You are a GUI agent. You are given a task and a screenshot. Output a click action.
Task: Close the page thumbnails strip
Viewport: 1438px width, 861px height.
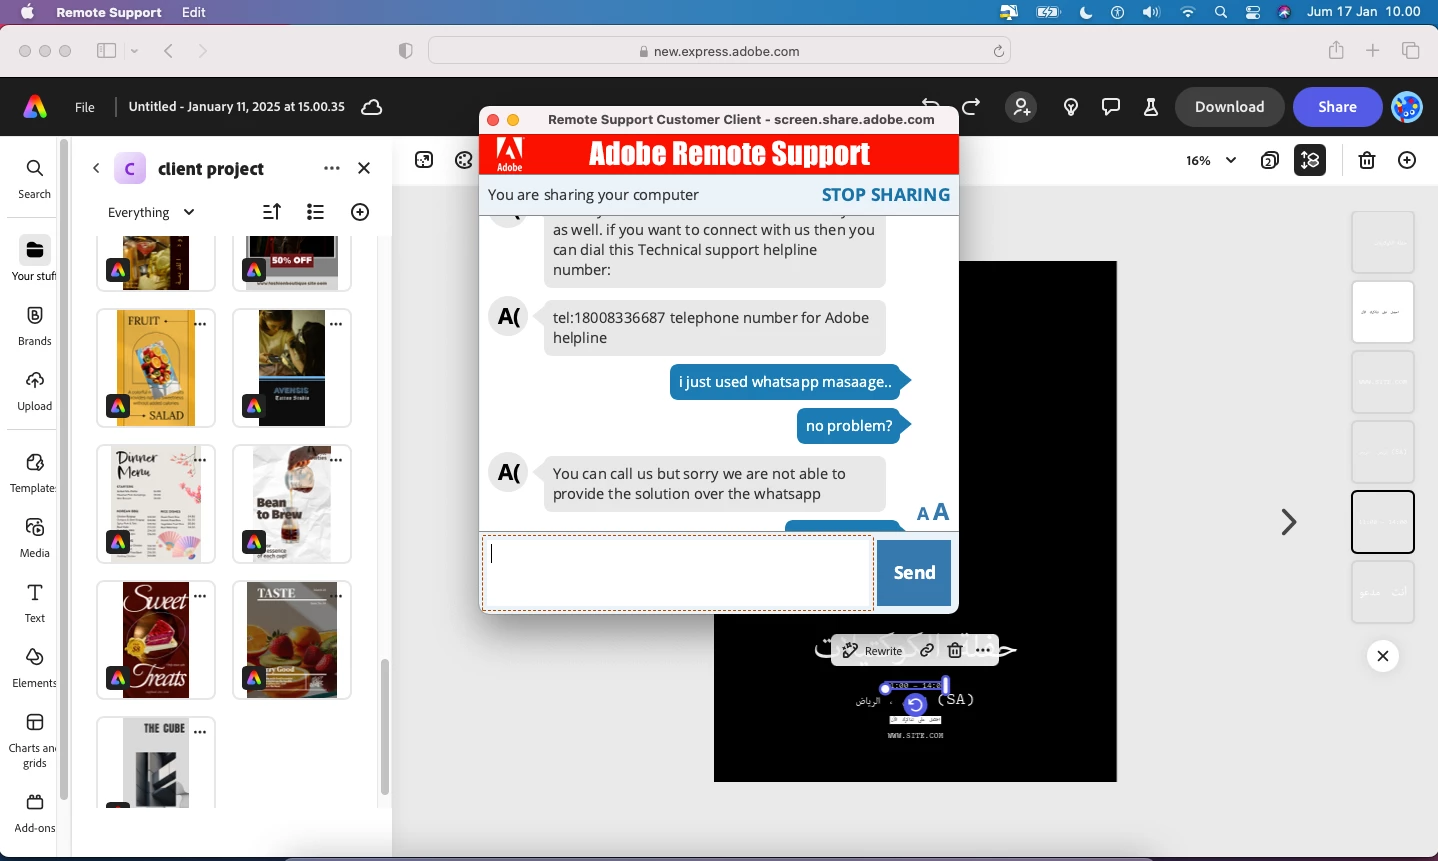point(1383,656)
